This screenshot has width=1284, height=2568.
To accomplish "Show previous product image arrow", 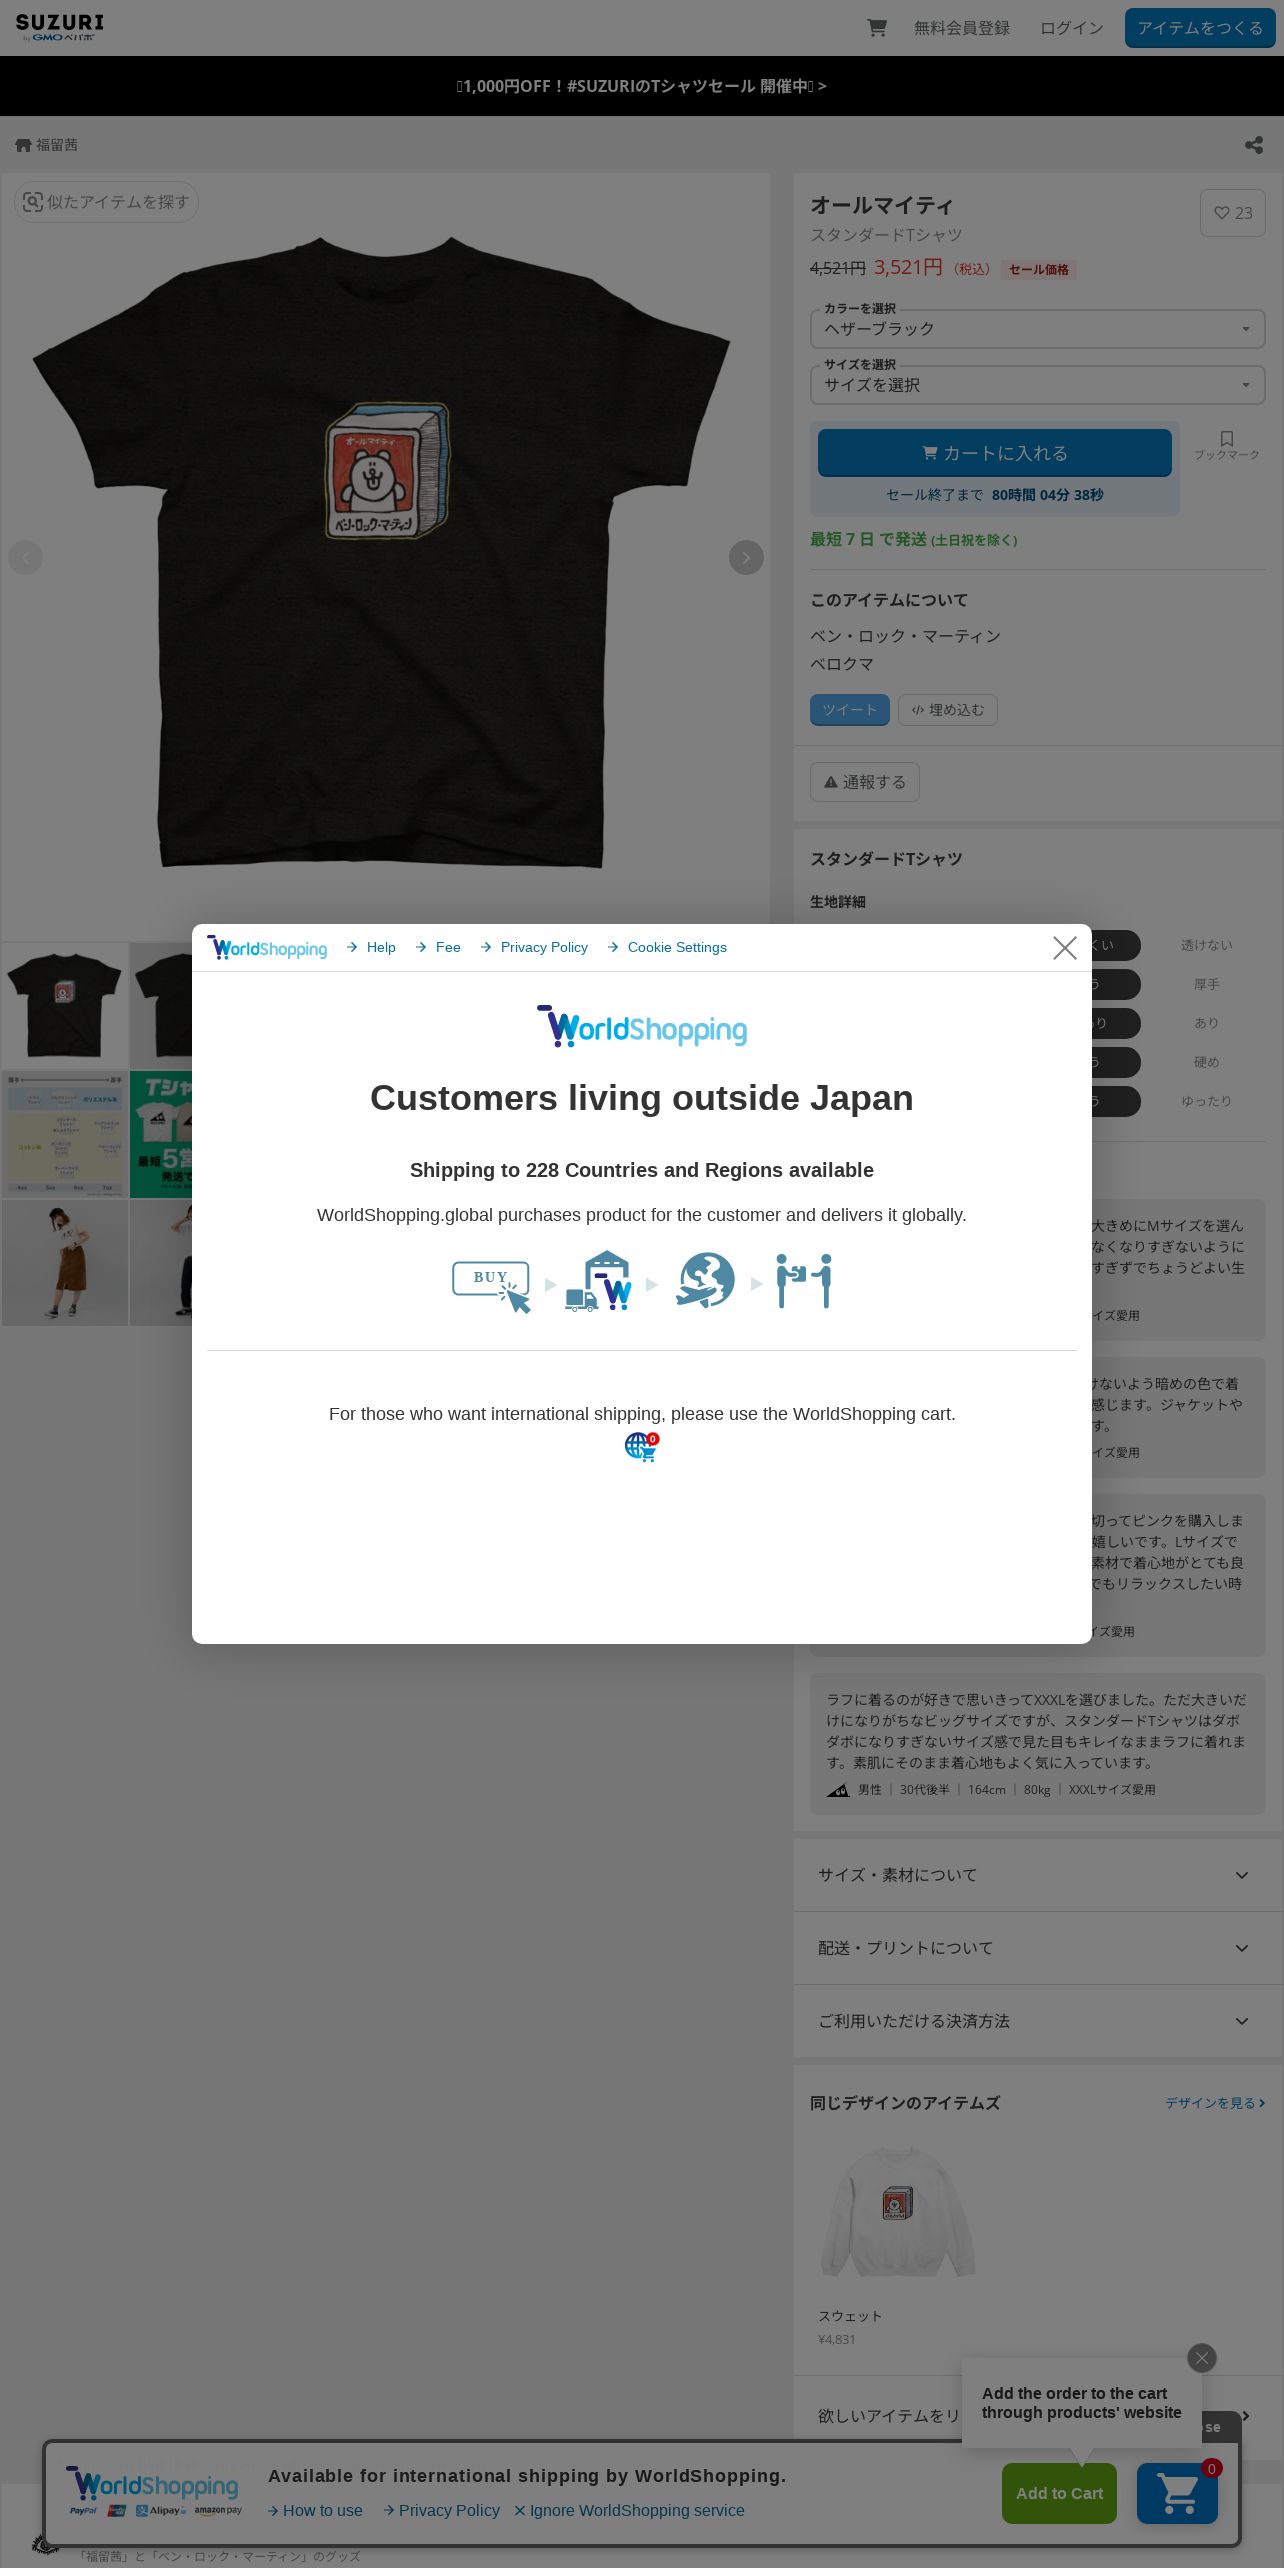I will tap(26, 557).
